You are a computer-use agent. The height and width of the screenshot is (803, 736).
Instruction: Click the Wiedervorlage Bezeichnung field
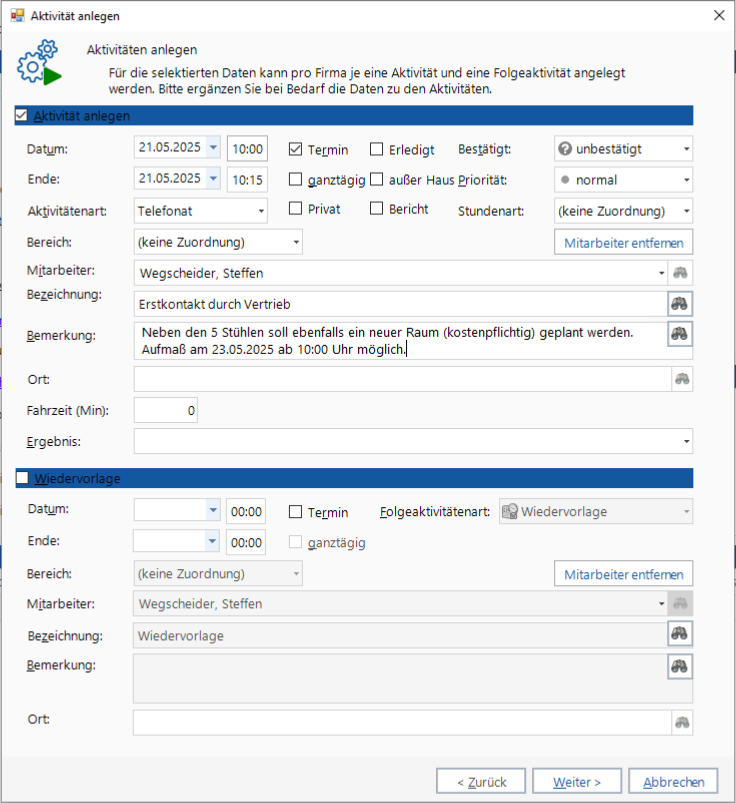click(x=400, y=636)
